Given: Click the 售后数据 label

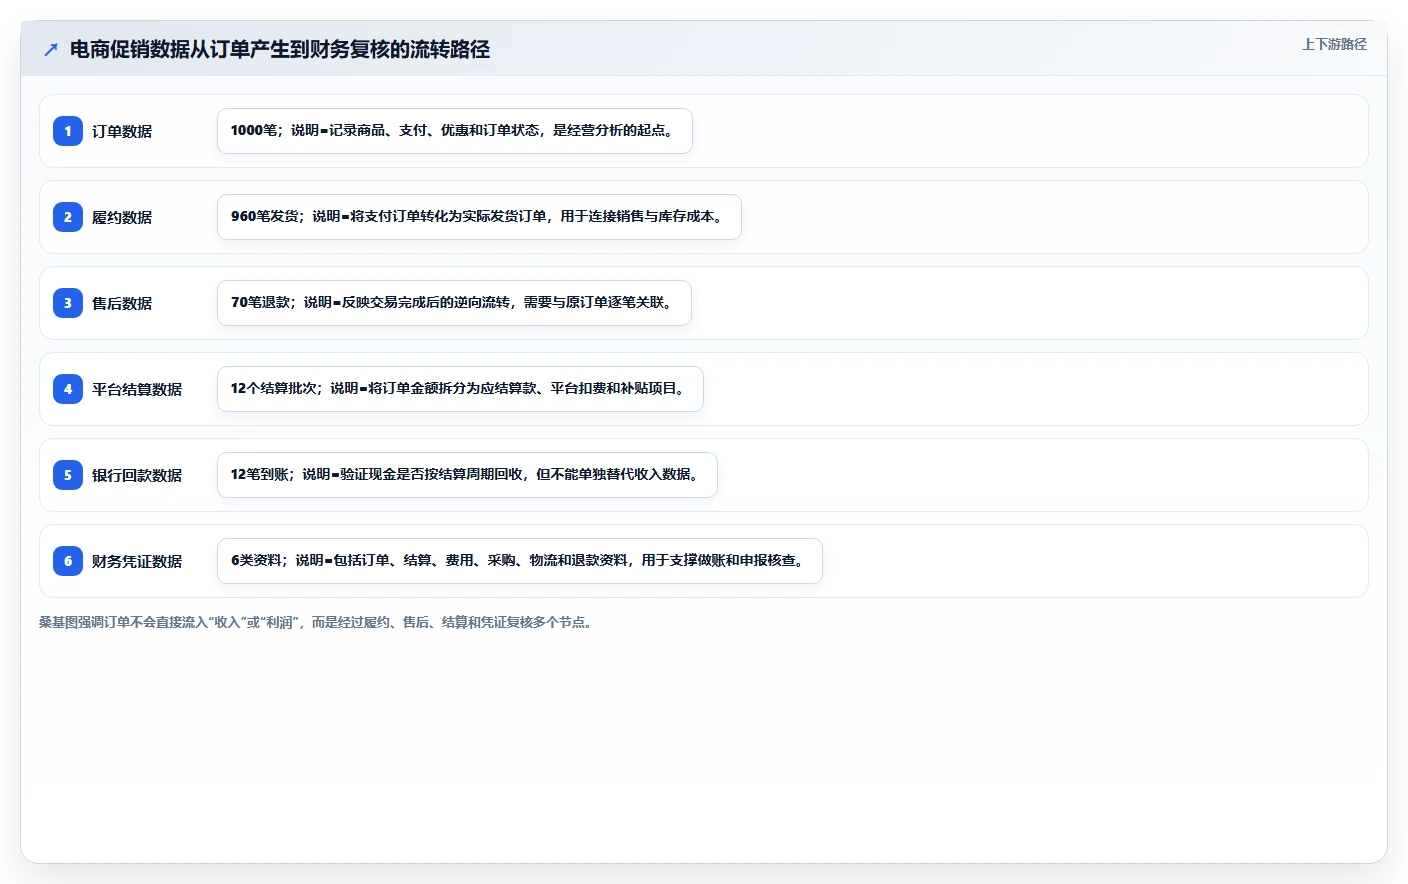Looking at the screenshot, I should point(122,303).
